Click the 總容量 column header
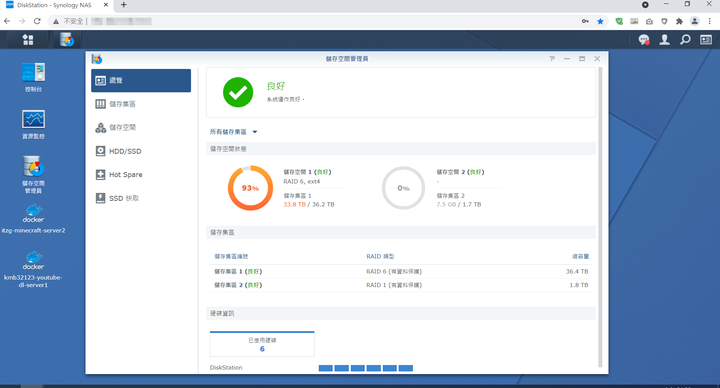Screen dimensions: 720x388 tap(580, 257)
